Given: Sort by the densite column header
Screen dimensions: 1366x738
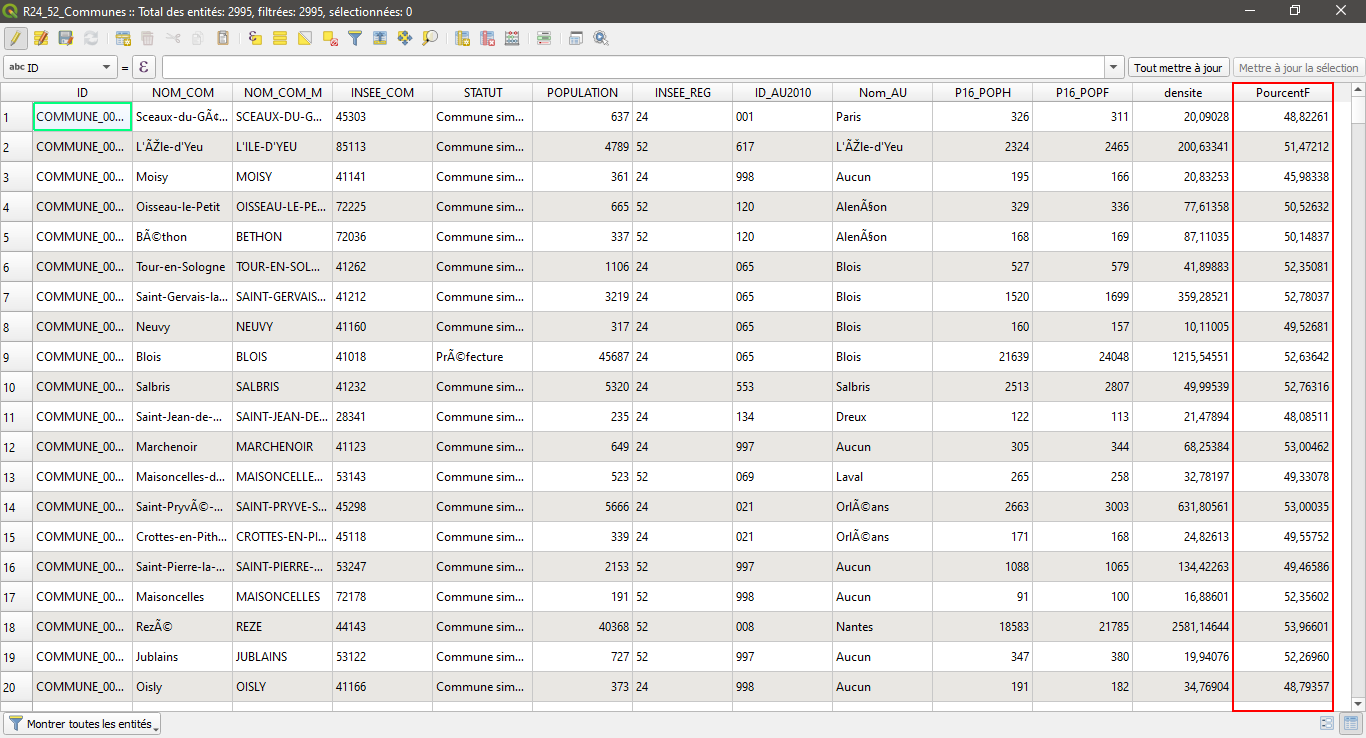Looking at the screenshot, I should (x=1182, y=92).
